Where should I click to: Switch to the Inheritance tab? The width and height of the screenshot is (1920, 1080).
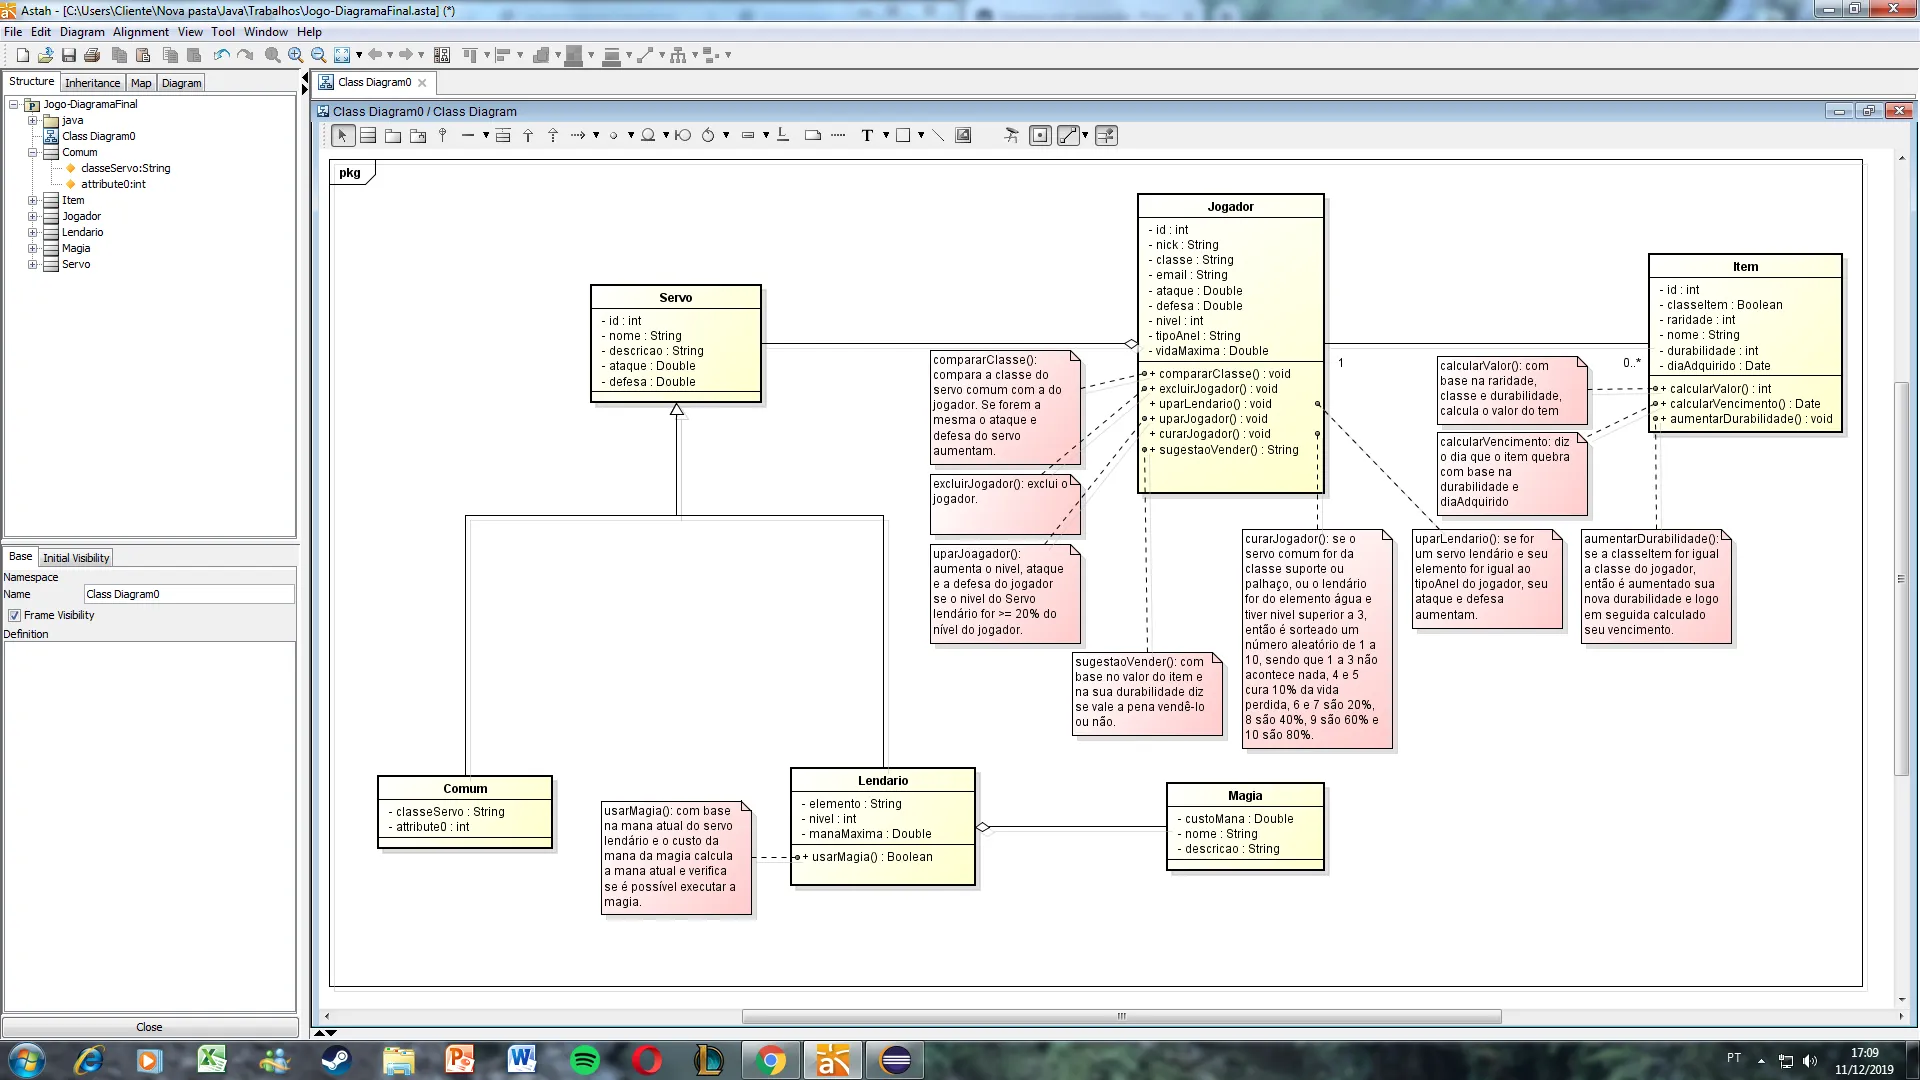tap(92, 83)
